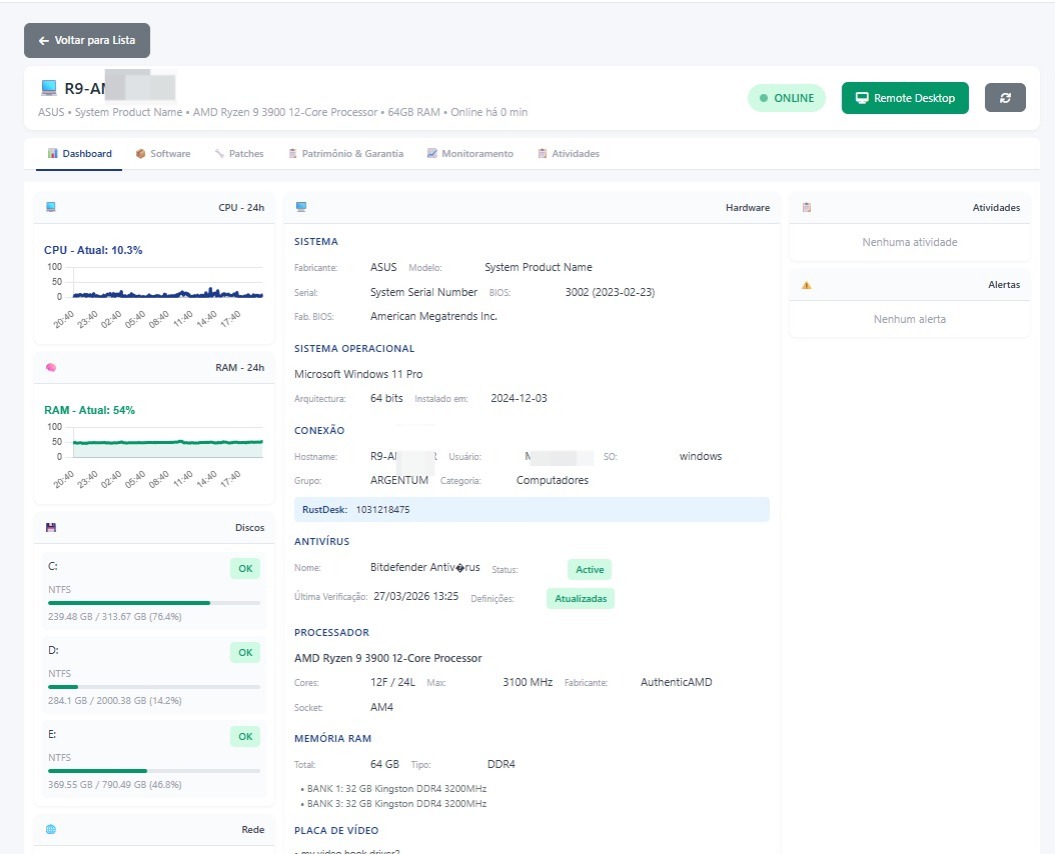
Task: Click drive C: usage progress bar
Action: pyautogui.click(x=154, y=603)
